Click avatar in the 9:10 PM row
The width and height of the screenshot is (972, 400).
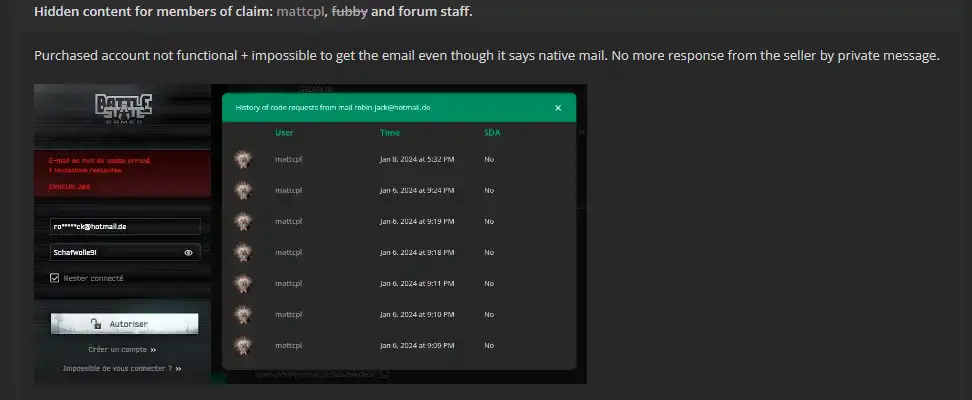click(x=241, y=314)
